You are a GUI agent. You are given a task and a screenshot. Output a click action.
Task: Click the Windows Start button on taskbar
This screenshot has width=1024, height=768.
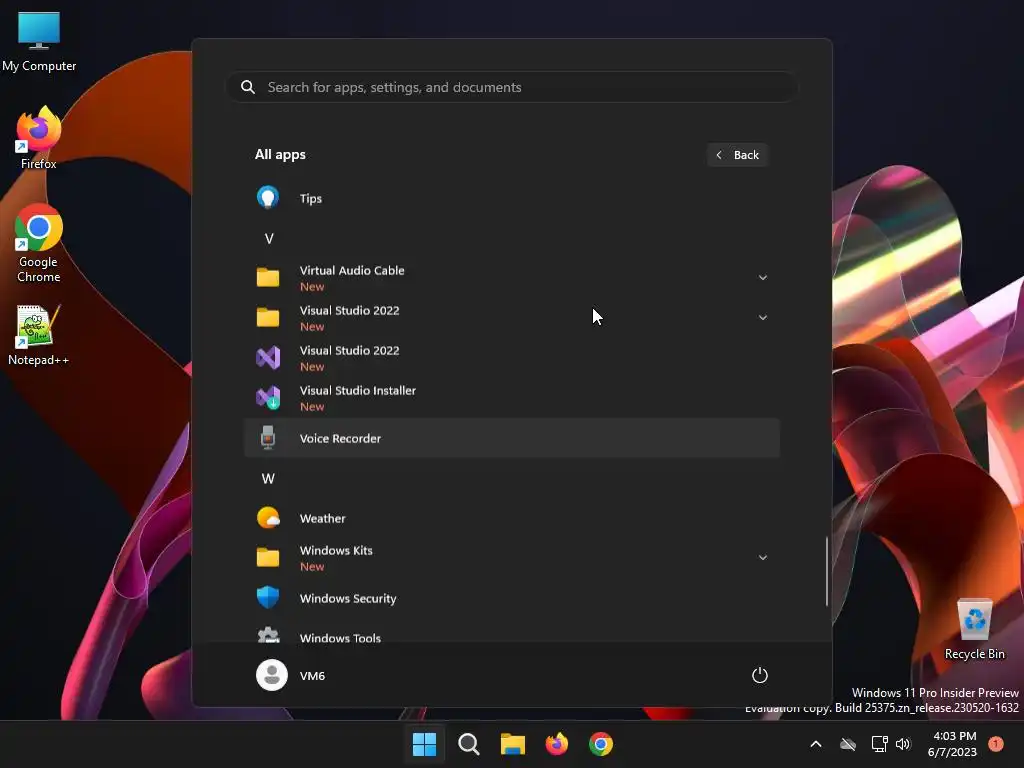coord(424,744)
